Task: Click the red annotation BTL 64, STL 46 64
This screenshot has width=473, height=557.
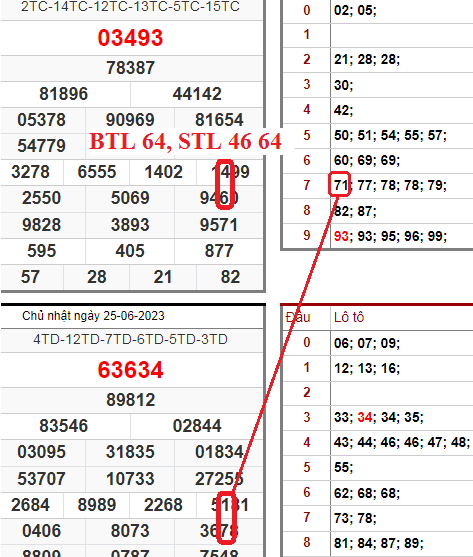Action: click(x=185, y=141)
